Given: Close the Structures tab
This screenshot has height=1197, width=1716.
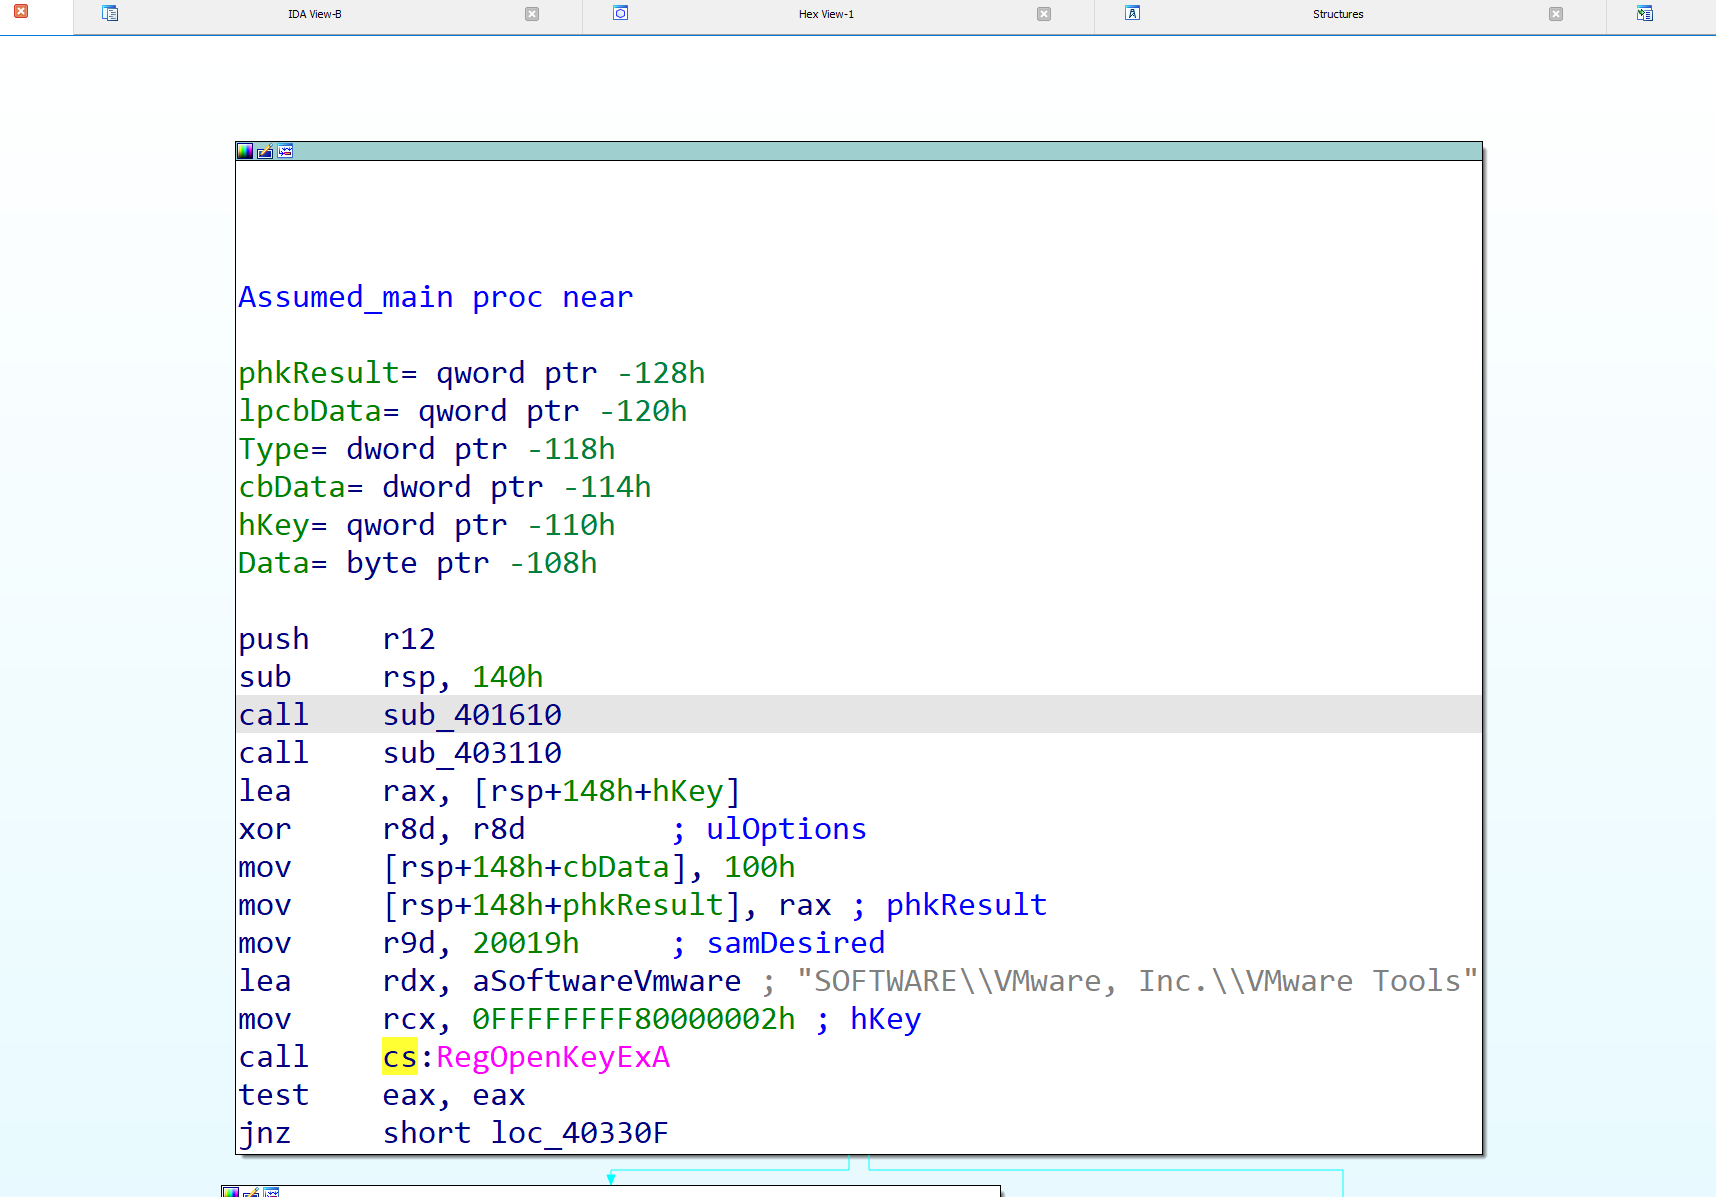Looking at the screenshot, I should click(x=1556, y=14).
